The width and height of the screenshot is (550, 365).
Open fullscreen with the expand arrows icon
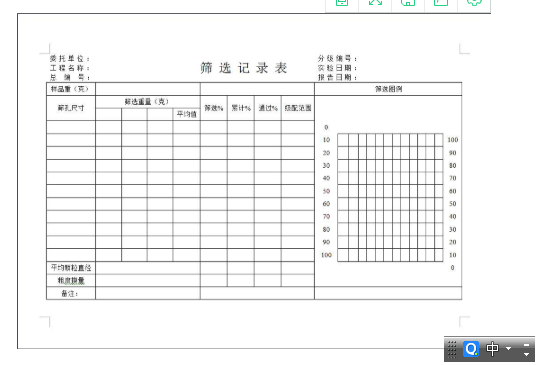375,3
